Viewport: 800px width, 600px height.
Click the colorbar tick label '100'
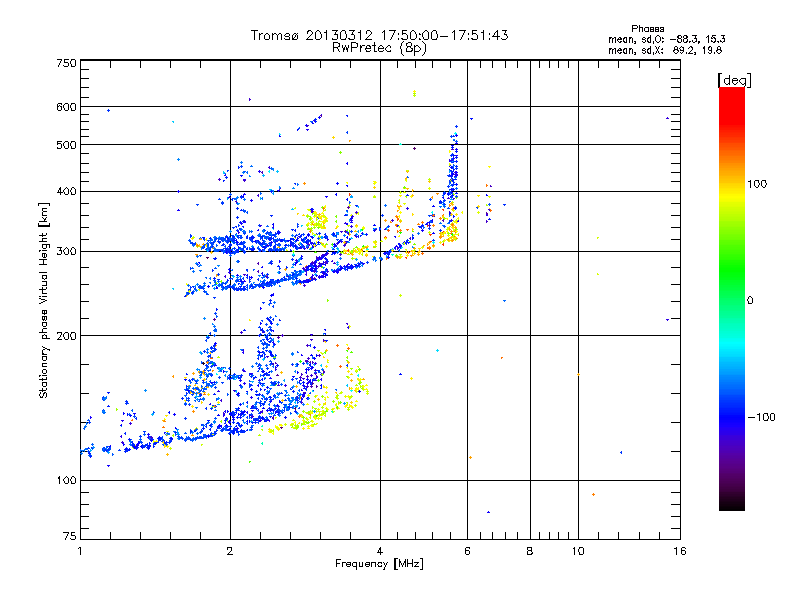[757, 184]
